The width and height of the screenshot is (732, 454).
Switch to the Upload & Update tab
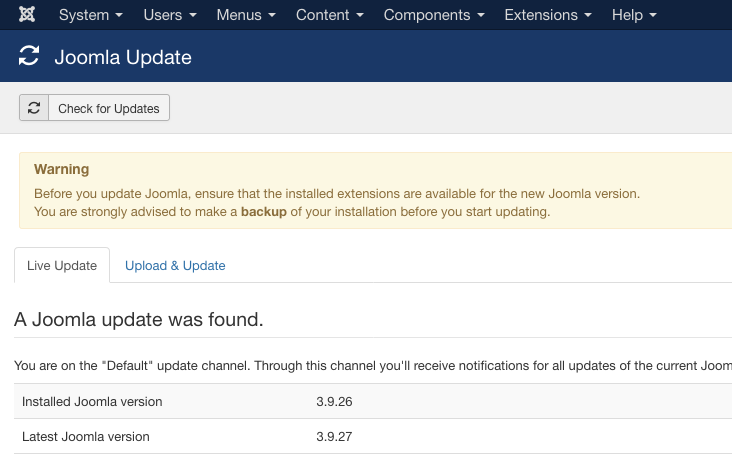pyautogui.click(x=175, y=265)
